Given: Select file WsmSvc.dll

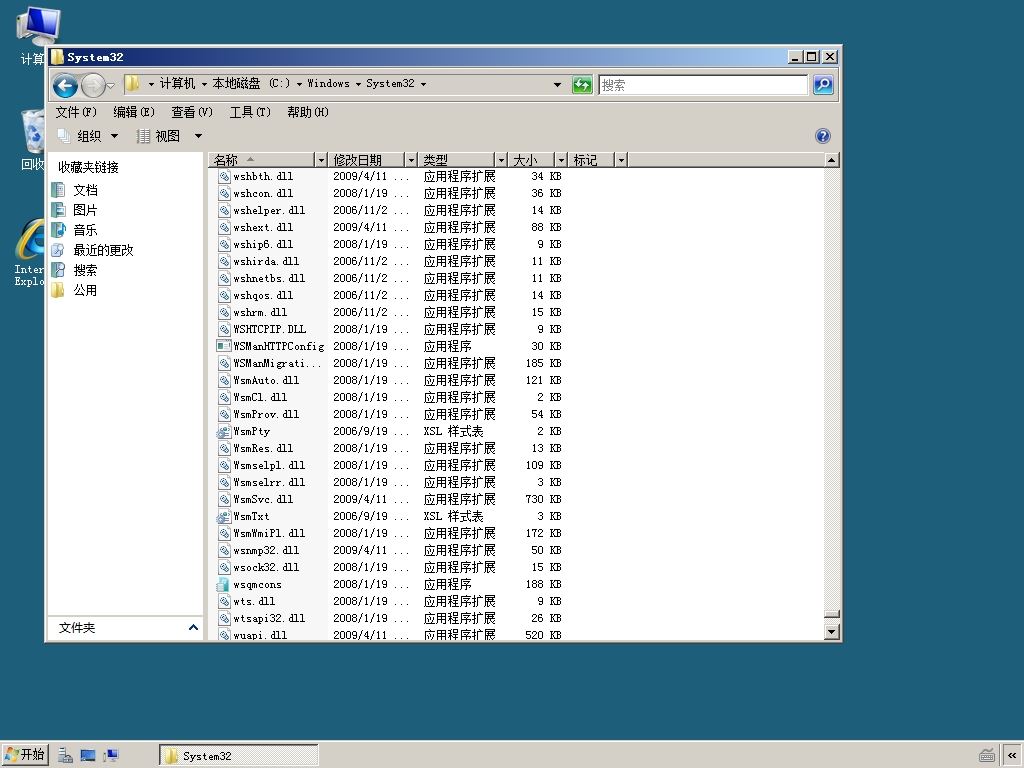Looking at the screenshot, I should pos(263,499).
